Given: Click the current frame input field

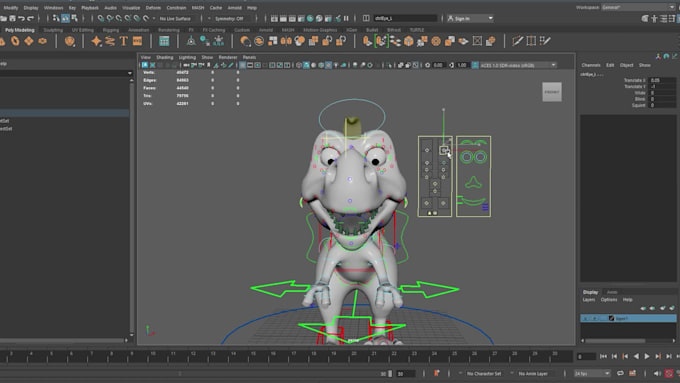Looking at the screenshot, I should coord(586,356).
